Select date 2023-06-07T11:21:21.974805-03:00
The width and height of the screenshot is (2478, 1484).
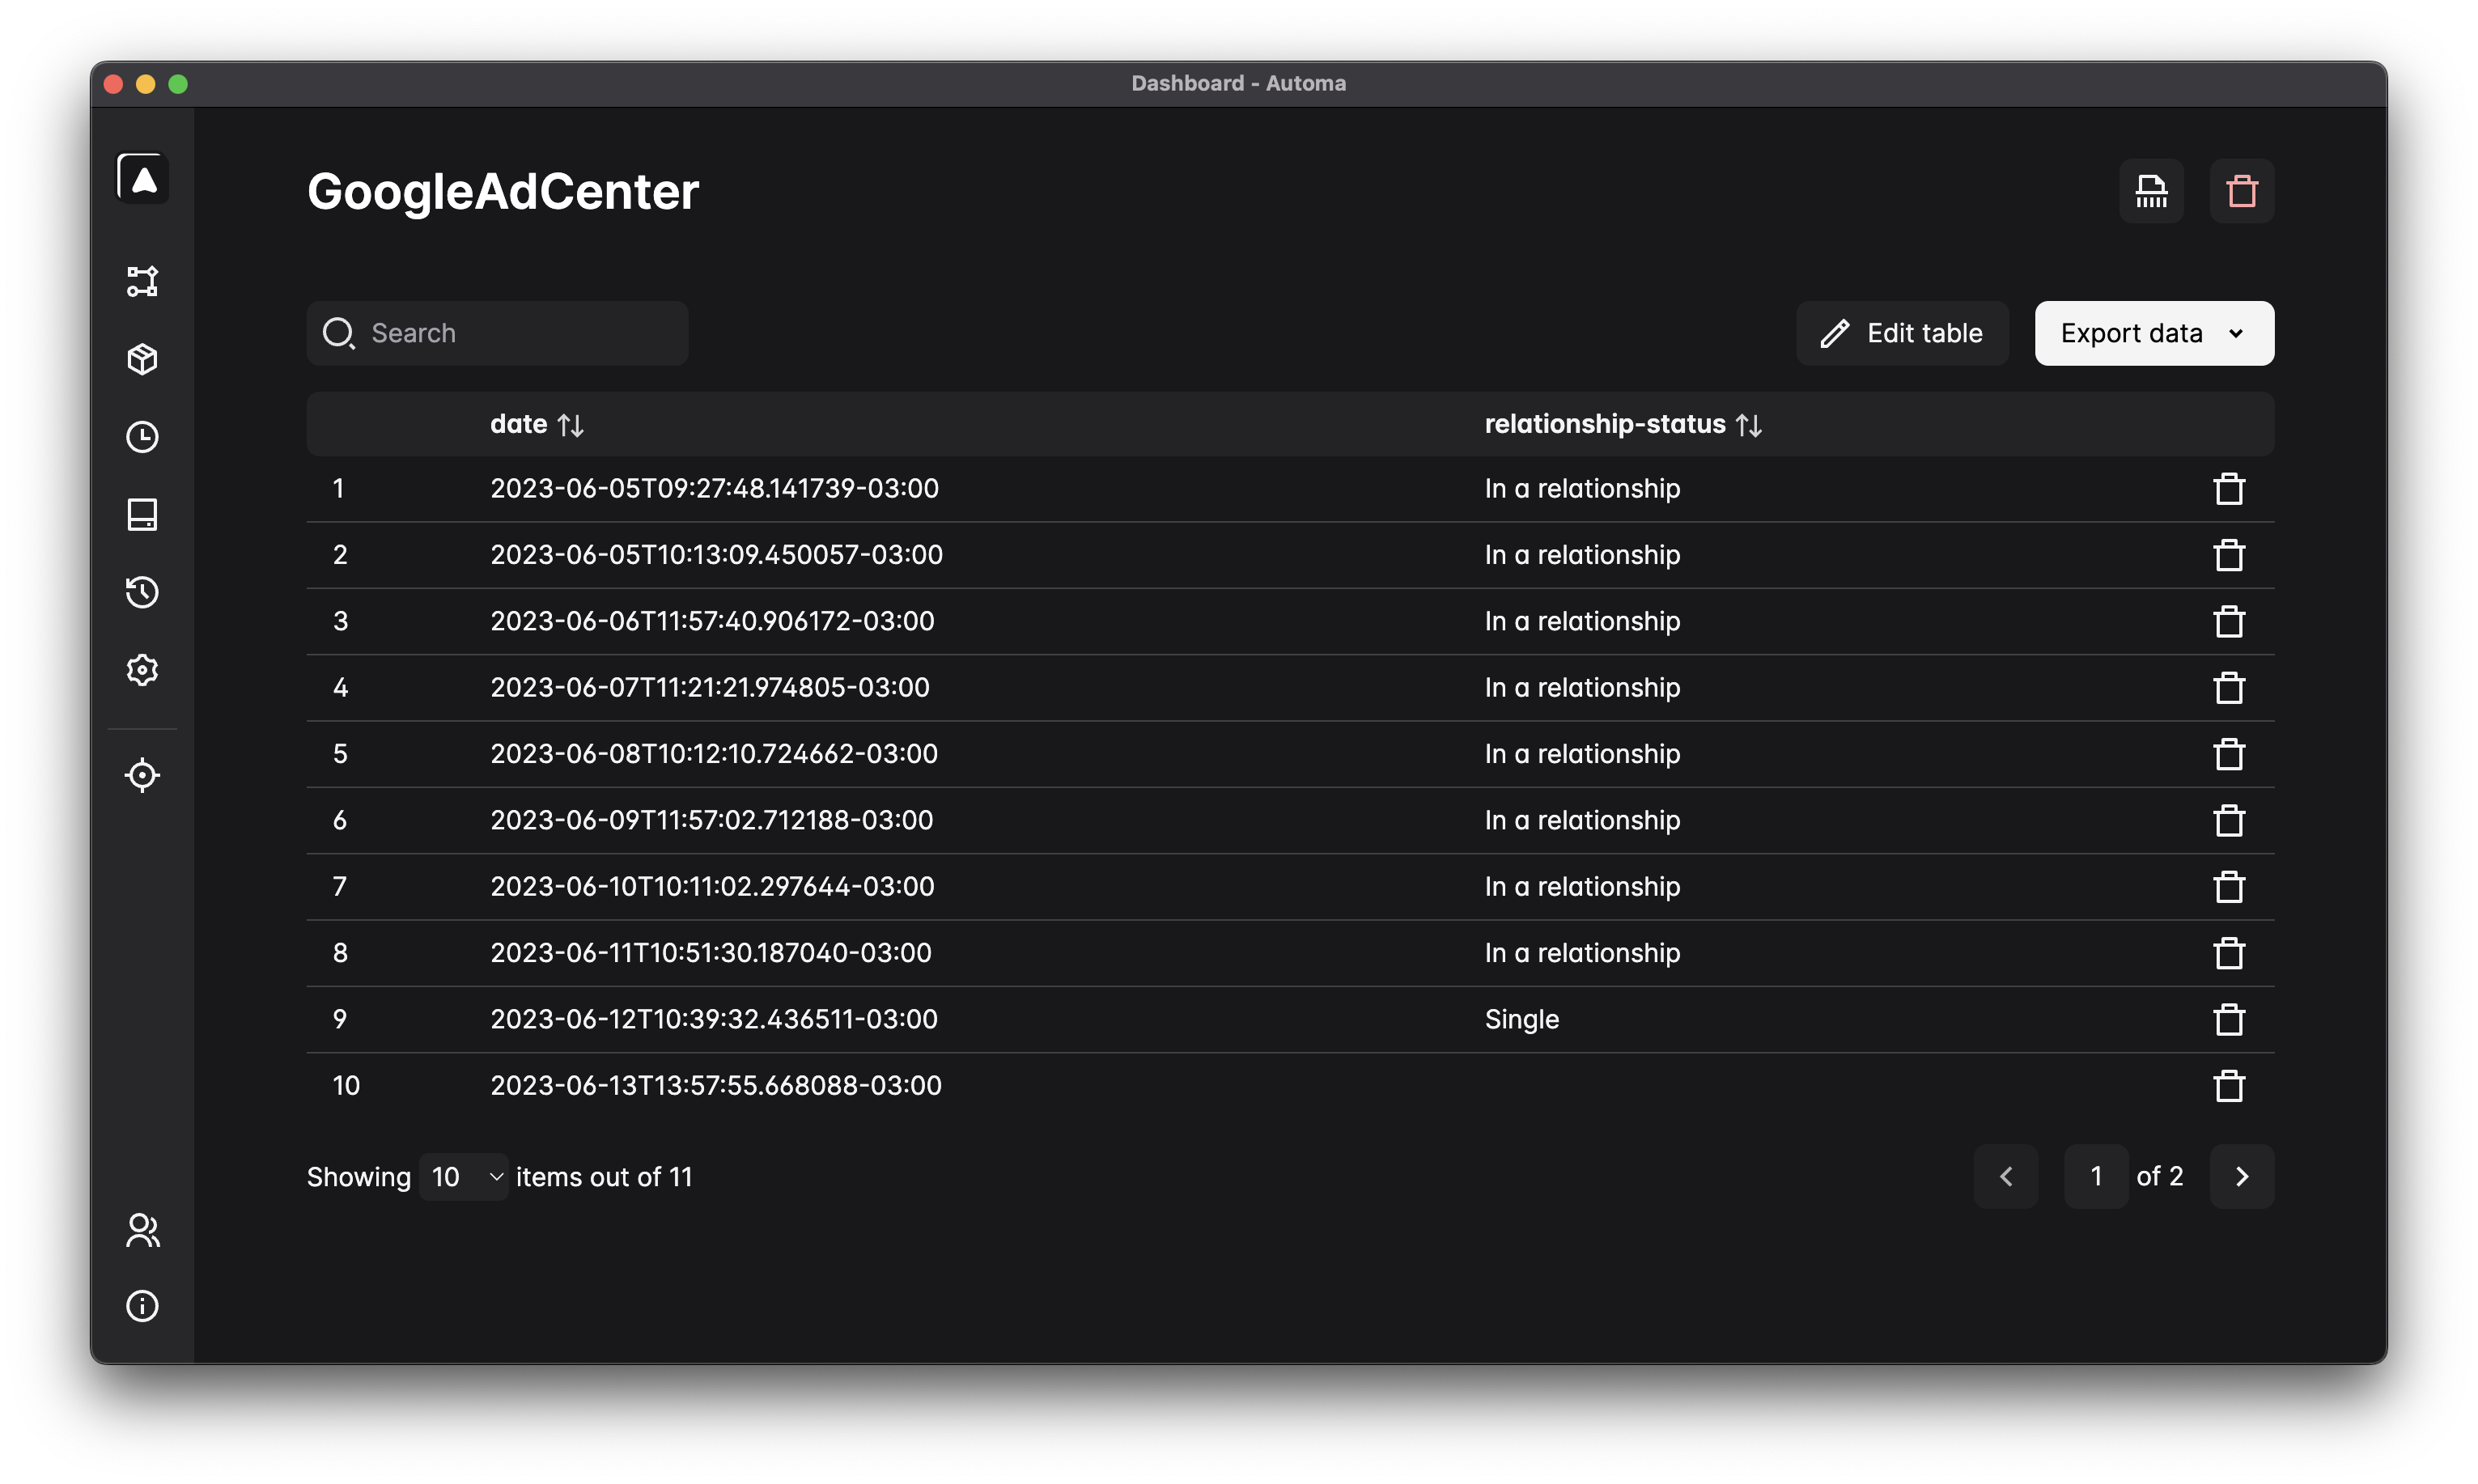pyautogui.click(x=710, y=687)
